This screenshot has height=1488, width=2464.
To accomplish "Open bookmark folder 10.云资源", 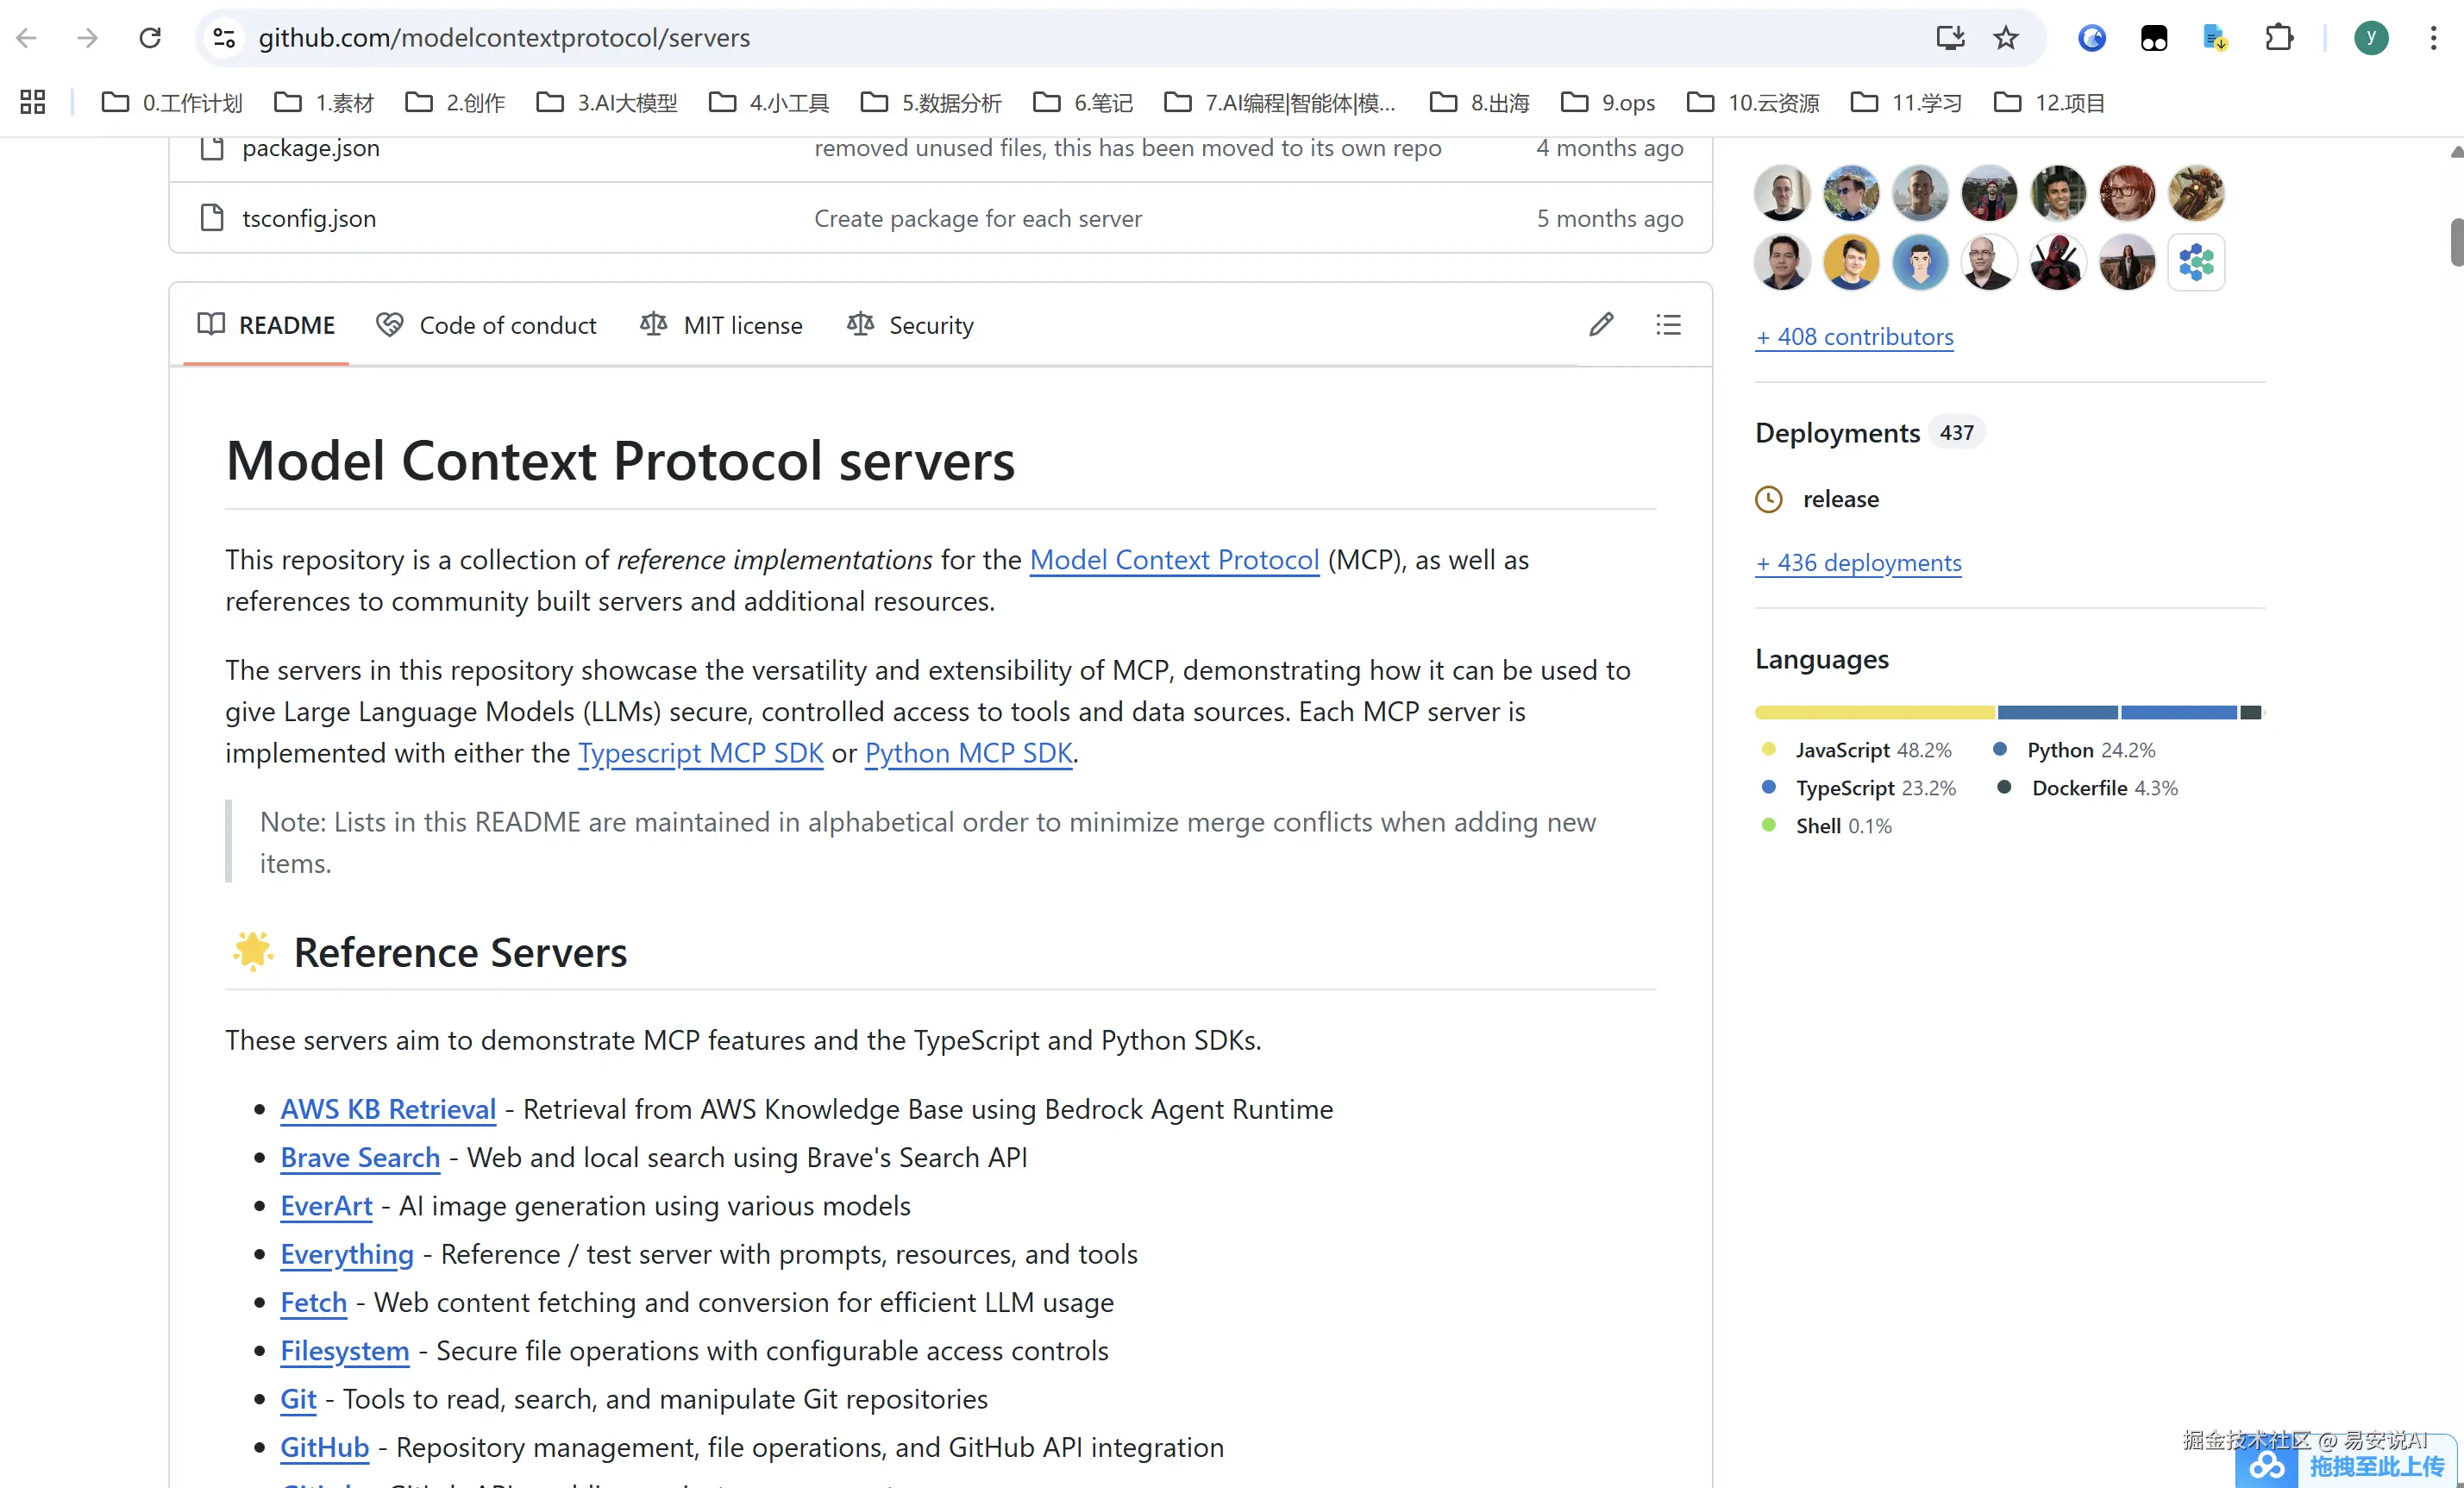I will 1753,102.
